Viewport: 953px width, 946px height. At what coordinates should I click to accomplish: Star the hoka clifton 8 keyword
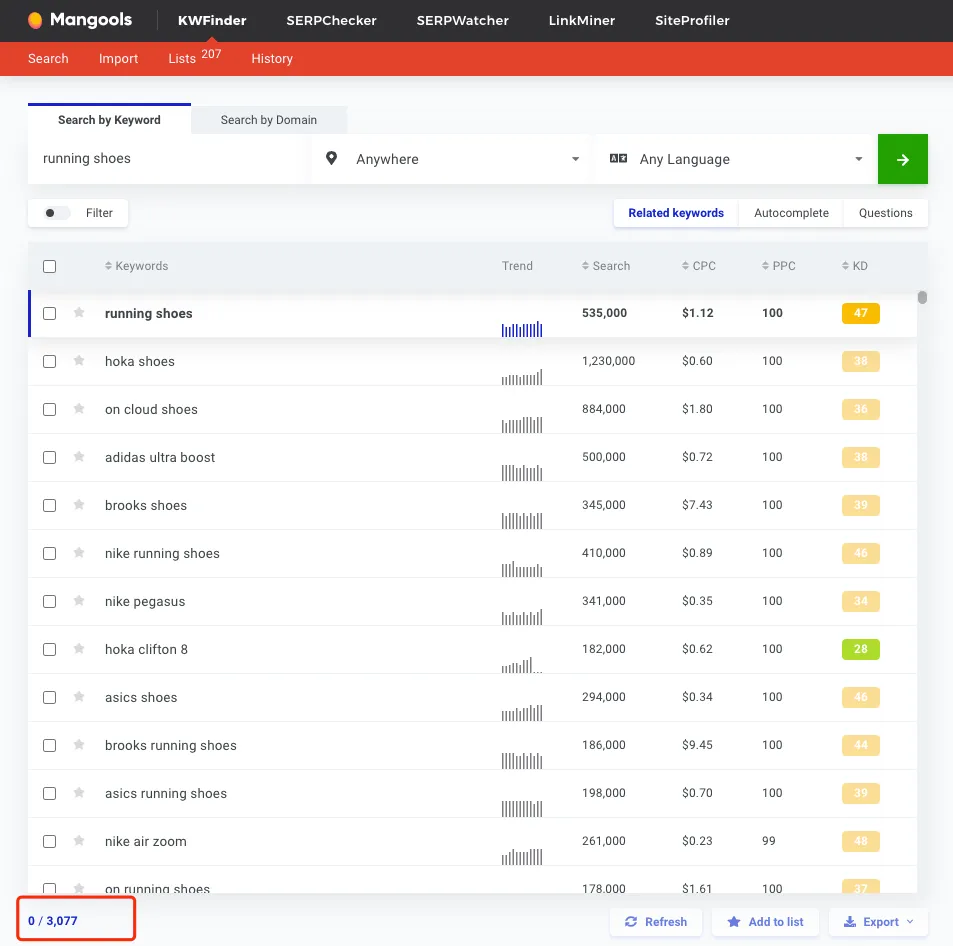point(79,649)
